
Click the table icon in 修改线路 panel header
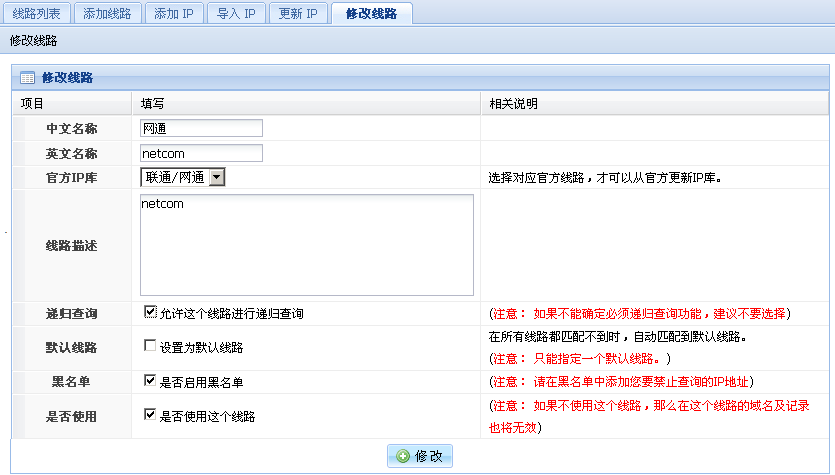[28, 77]
